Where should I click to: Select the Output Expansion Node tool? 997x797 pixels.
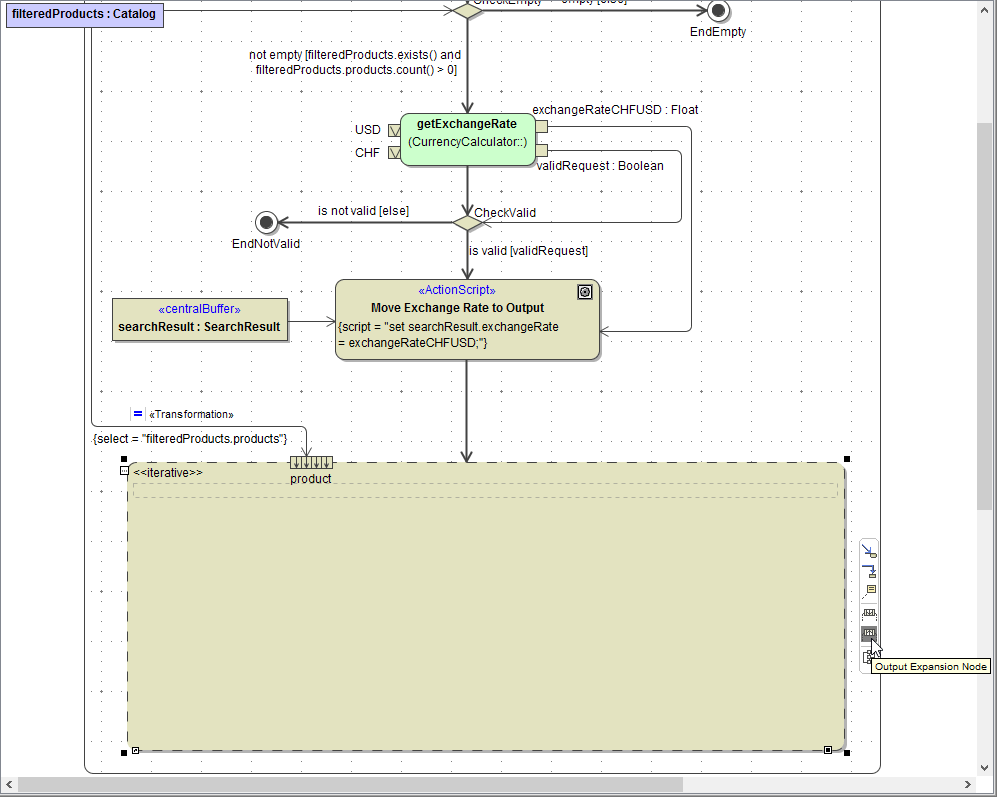coord(868,633)
